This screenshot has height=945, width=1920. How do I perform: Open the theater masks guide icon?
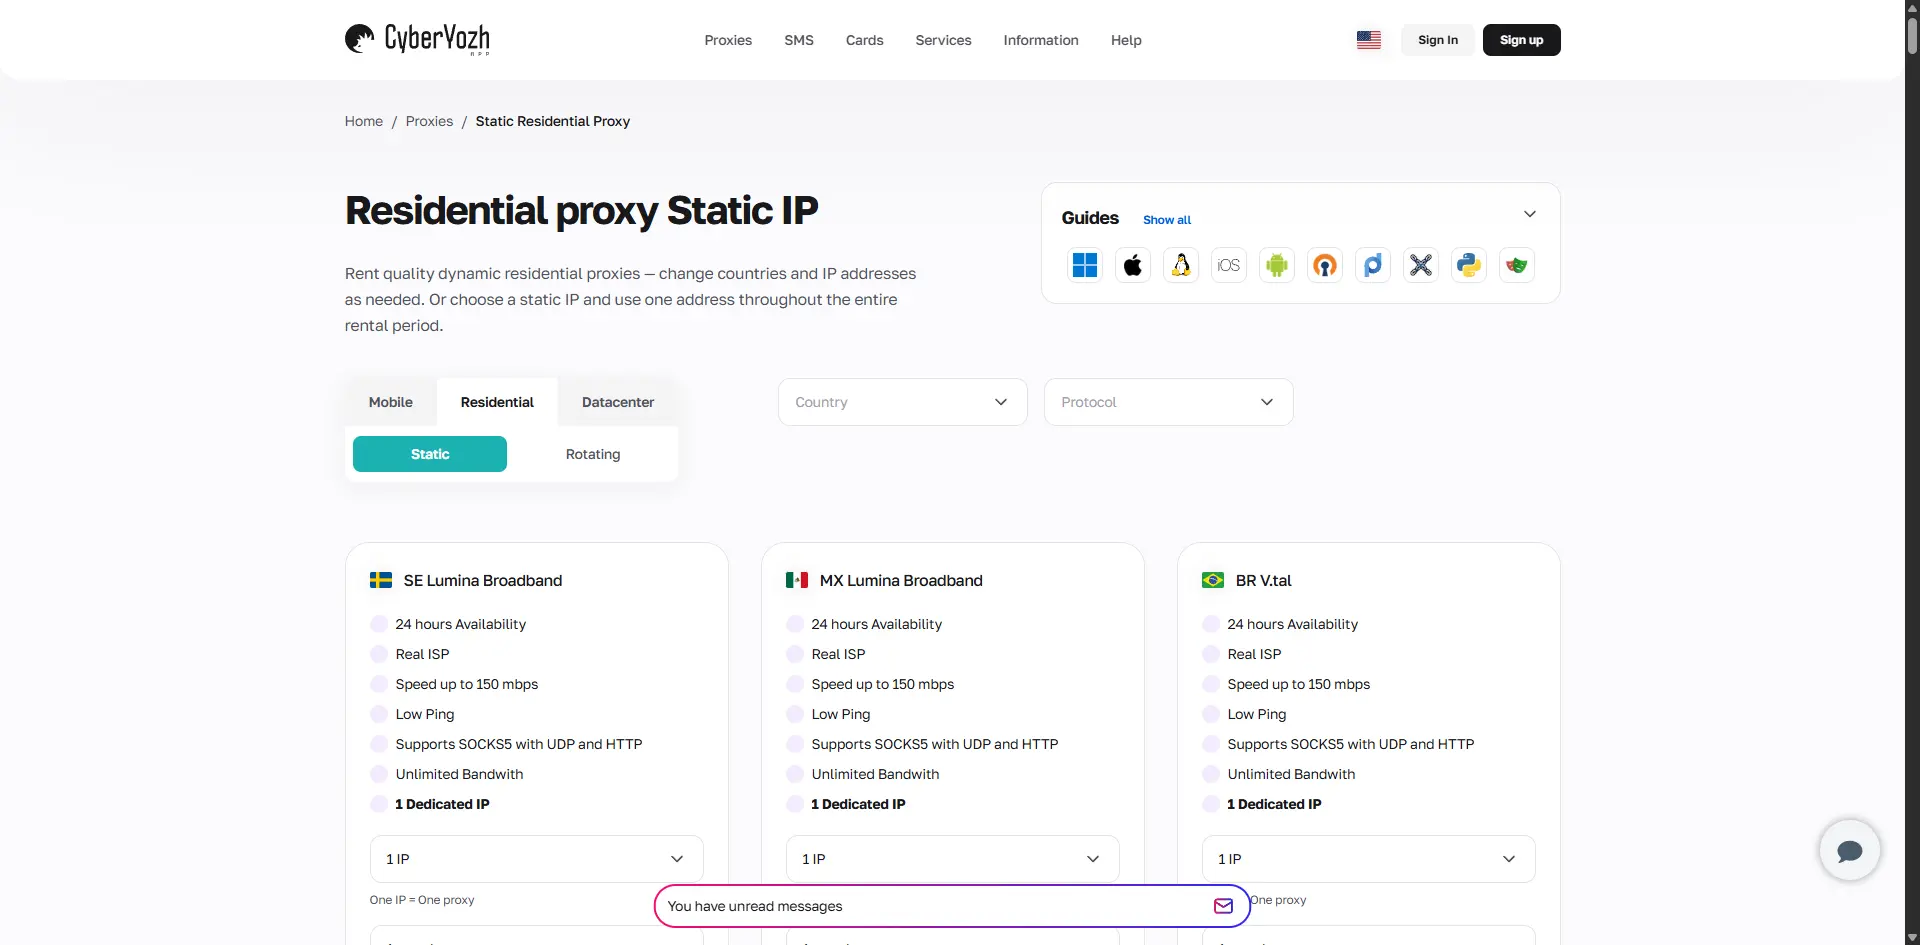click(x=1517, y=265)
